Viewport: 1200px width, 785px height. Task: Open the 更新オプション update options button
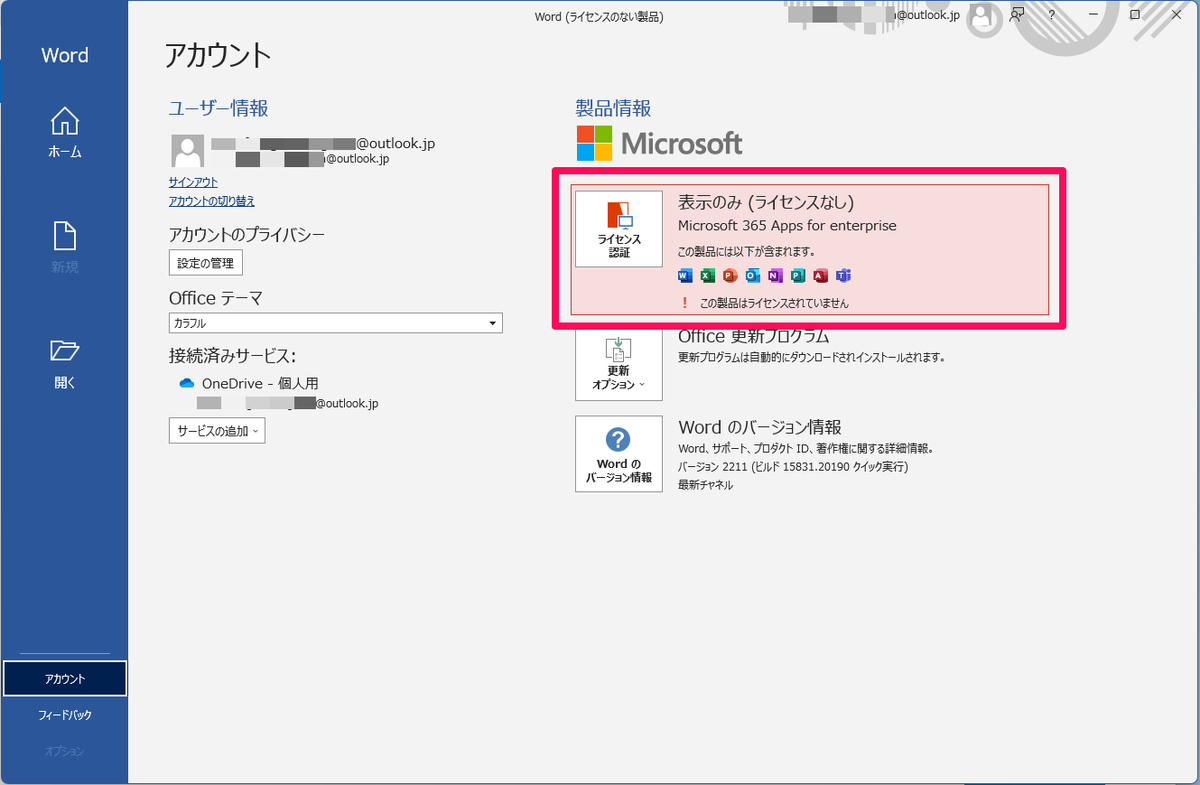(619, 363)
